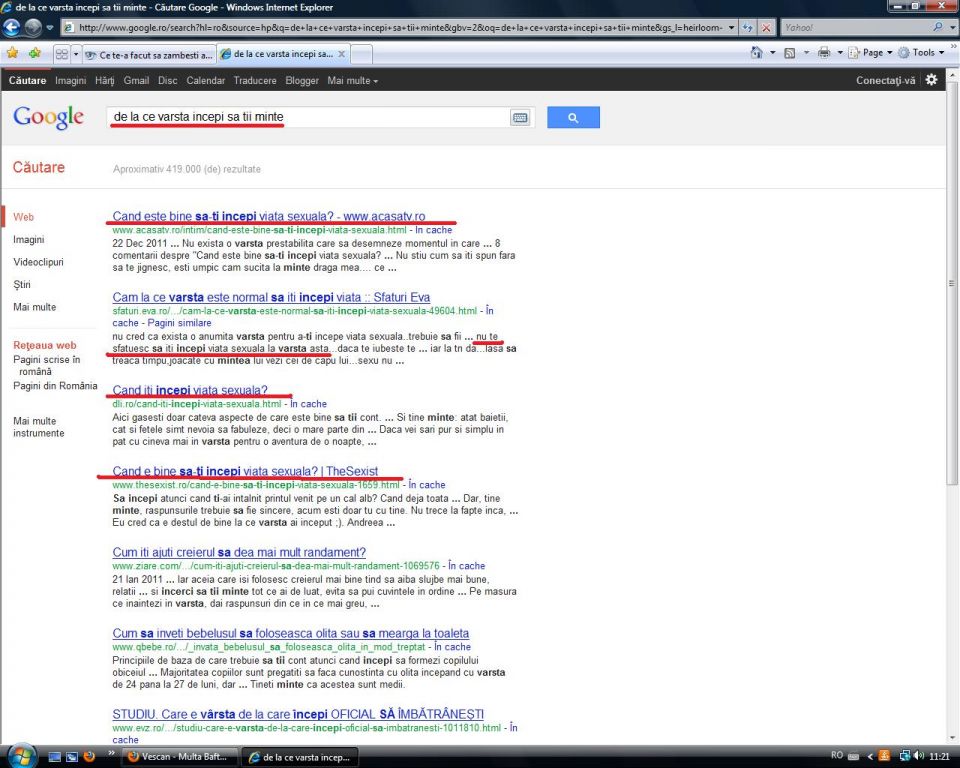The width and height of the screenshot is (960, 768).
Task: Show hidden tray icons arrow
Action: (869, 756)
